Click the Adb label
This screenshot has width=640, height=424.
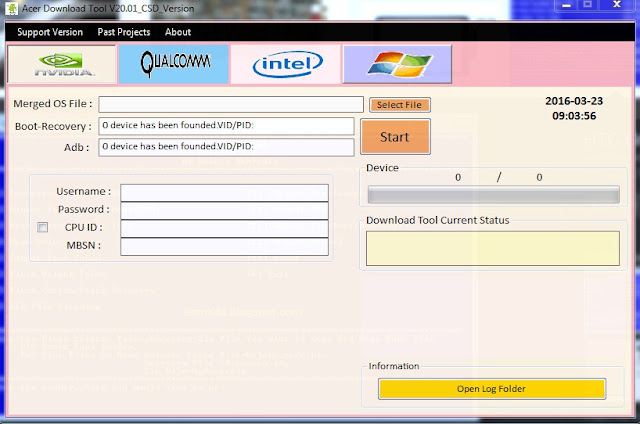(76, 147)
